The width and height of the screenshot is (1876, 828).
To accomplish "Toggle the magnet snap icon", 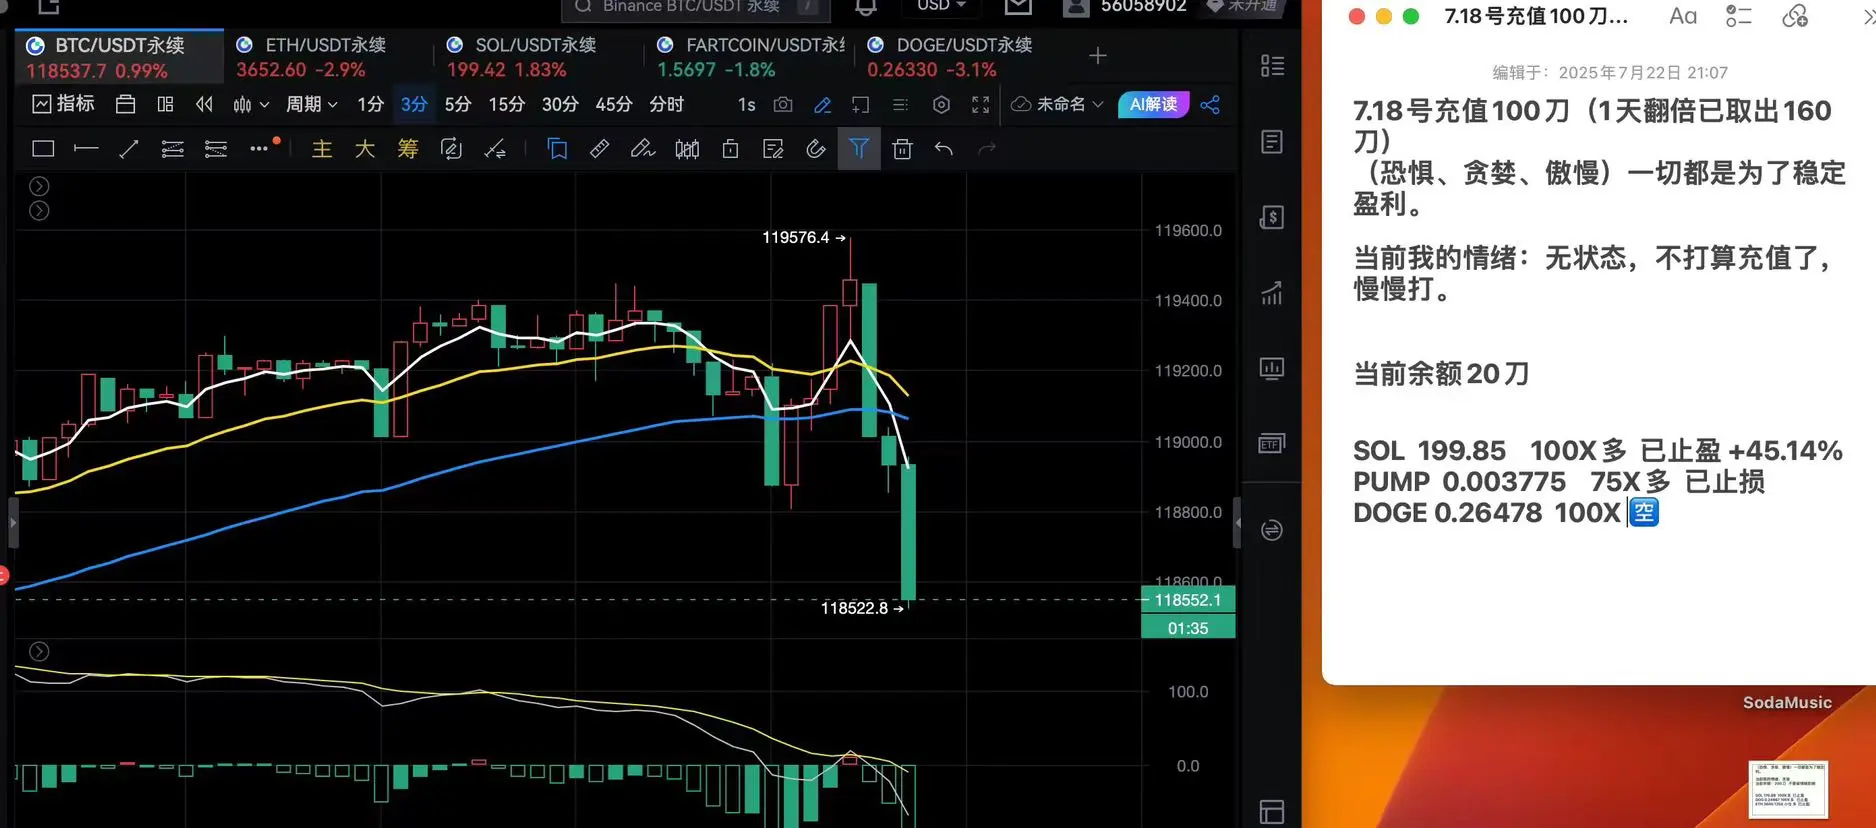I will pyautogui.click(x=816, y=149).
